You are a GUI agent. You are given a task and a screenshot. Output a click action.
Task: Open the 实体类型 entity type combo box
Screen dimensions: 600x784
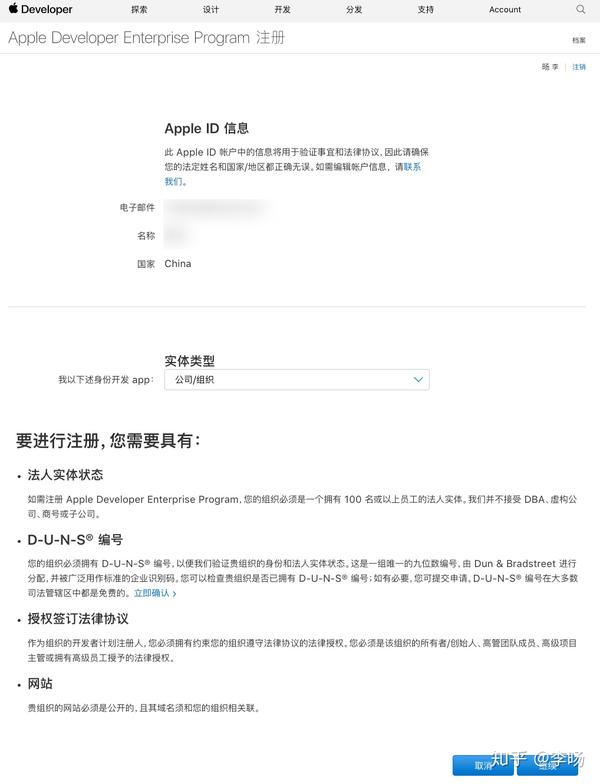point(296,380)
